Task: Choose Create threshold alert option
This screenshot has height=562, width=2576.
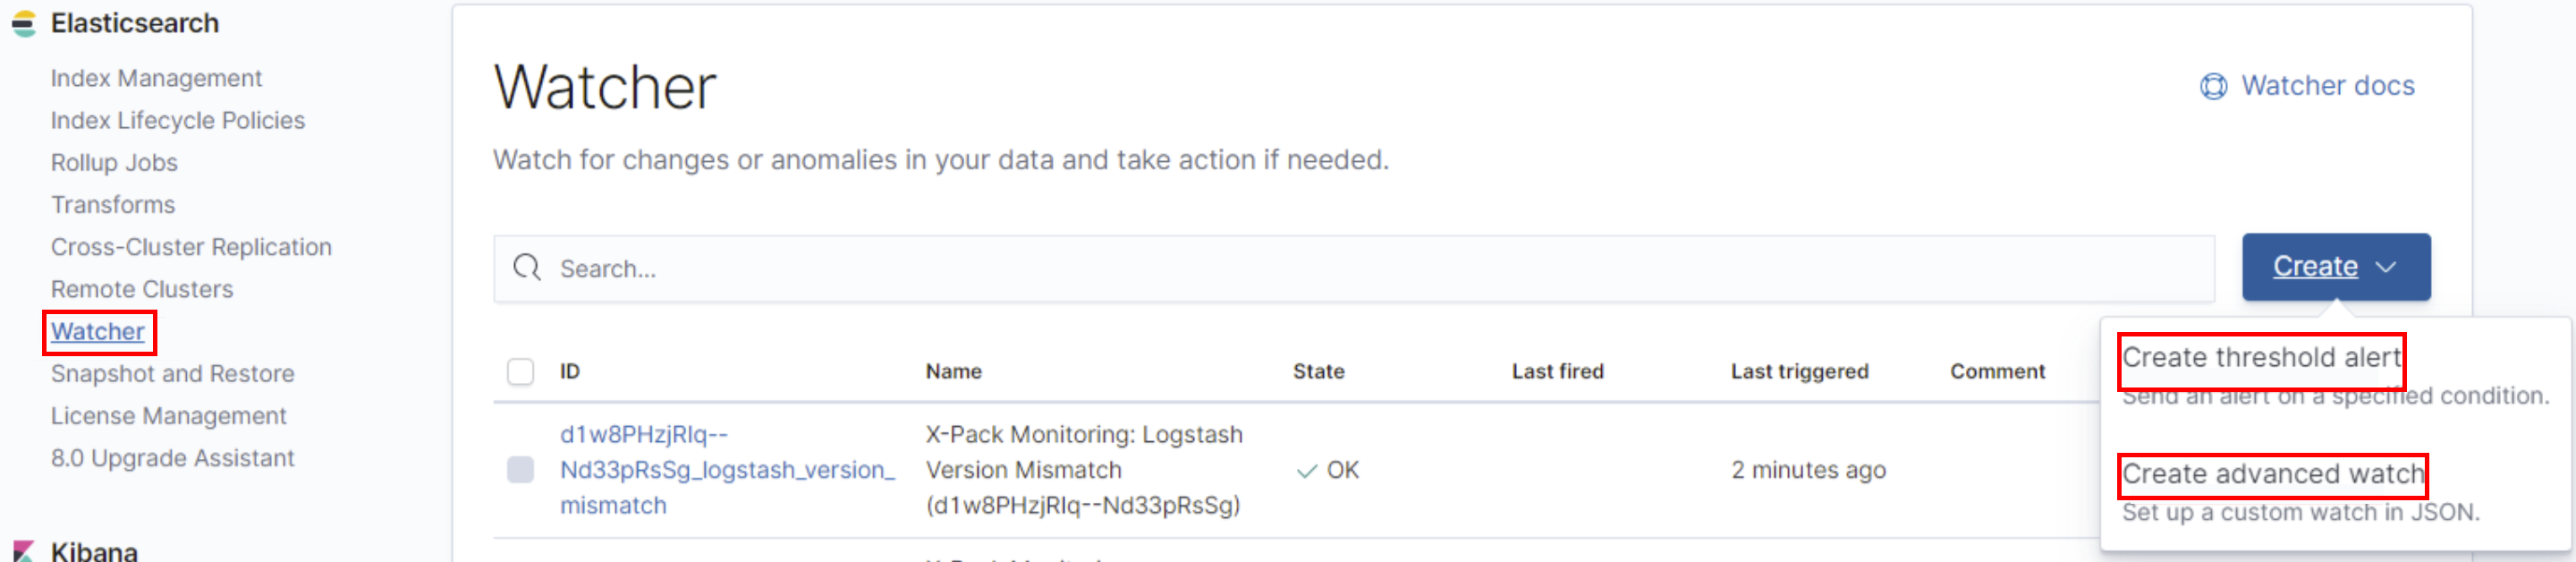Action: click(2261, 358)
